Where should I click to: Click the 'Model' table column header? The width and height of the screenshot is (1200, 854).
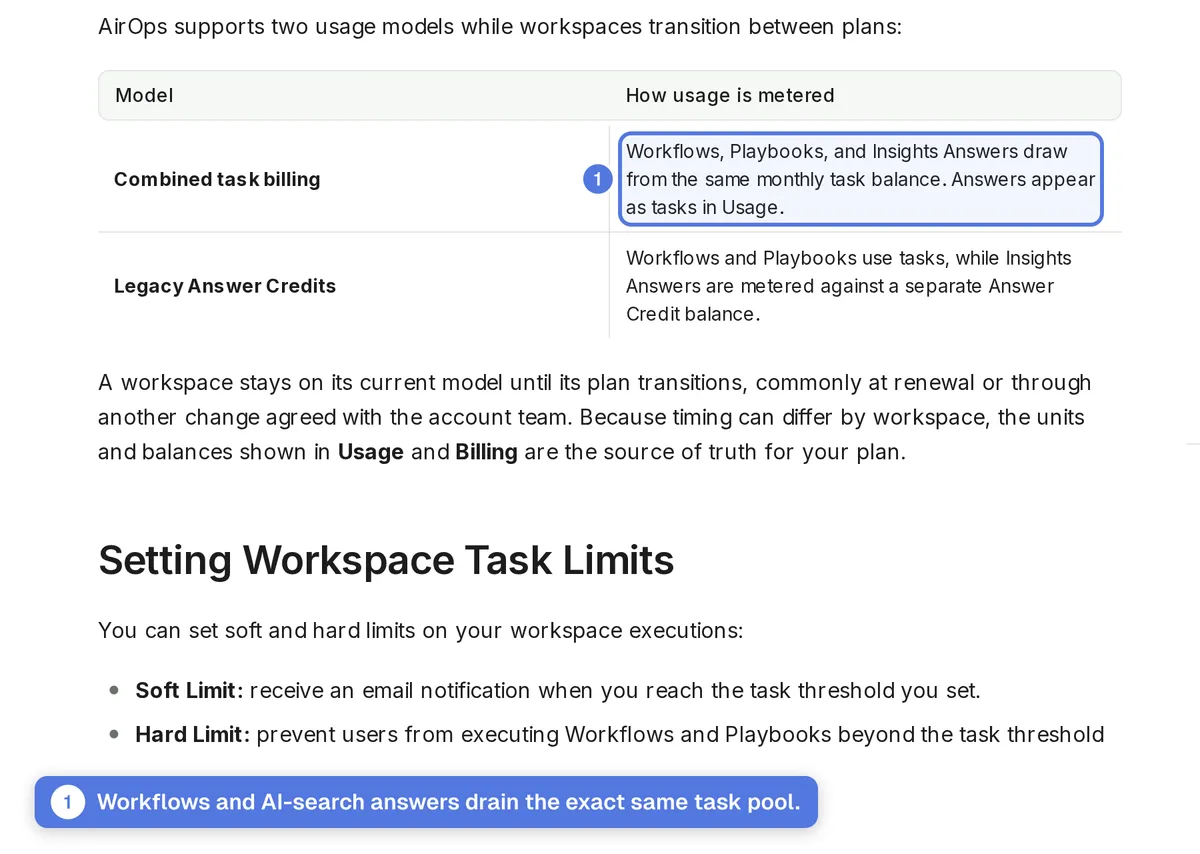[144, 95]
